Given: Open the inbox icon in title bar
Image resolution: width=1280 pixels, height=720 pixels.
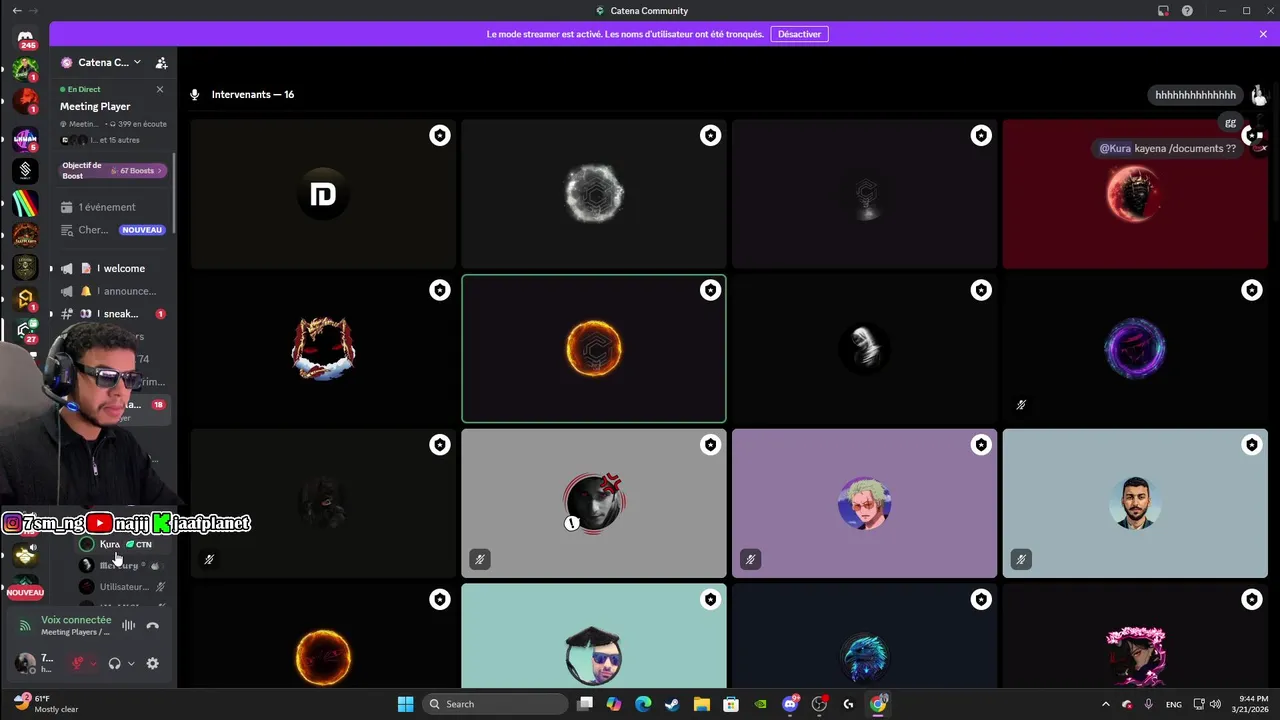Looking at the screenshot, I should coord(1163,11).
